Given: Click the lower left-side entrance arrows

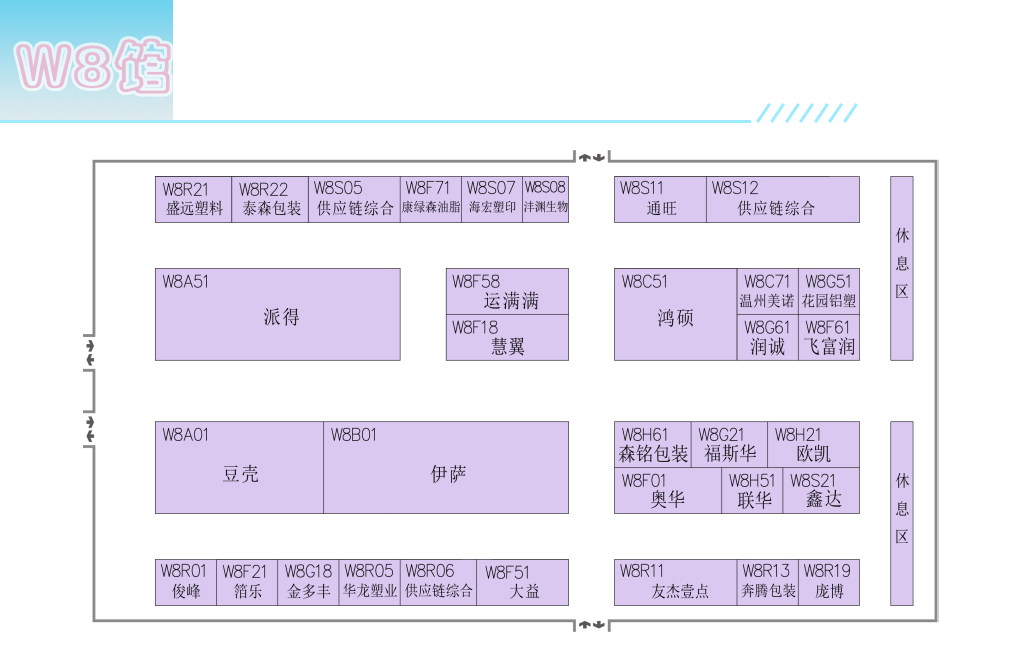Looking at the screenshot, I should [91, 428].
